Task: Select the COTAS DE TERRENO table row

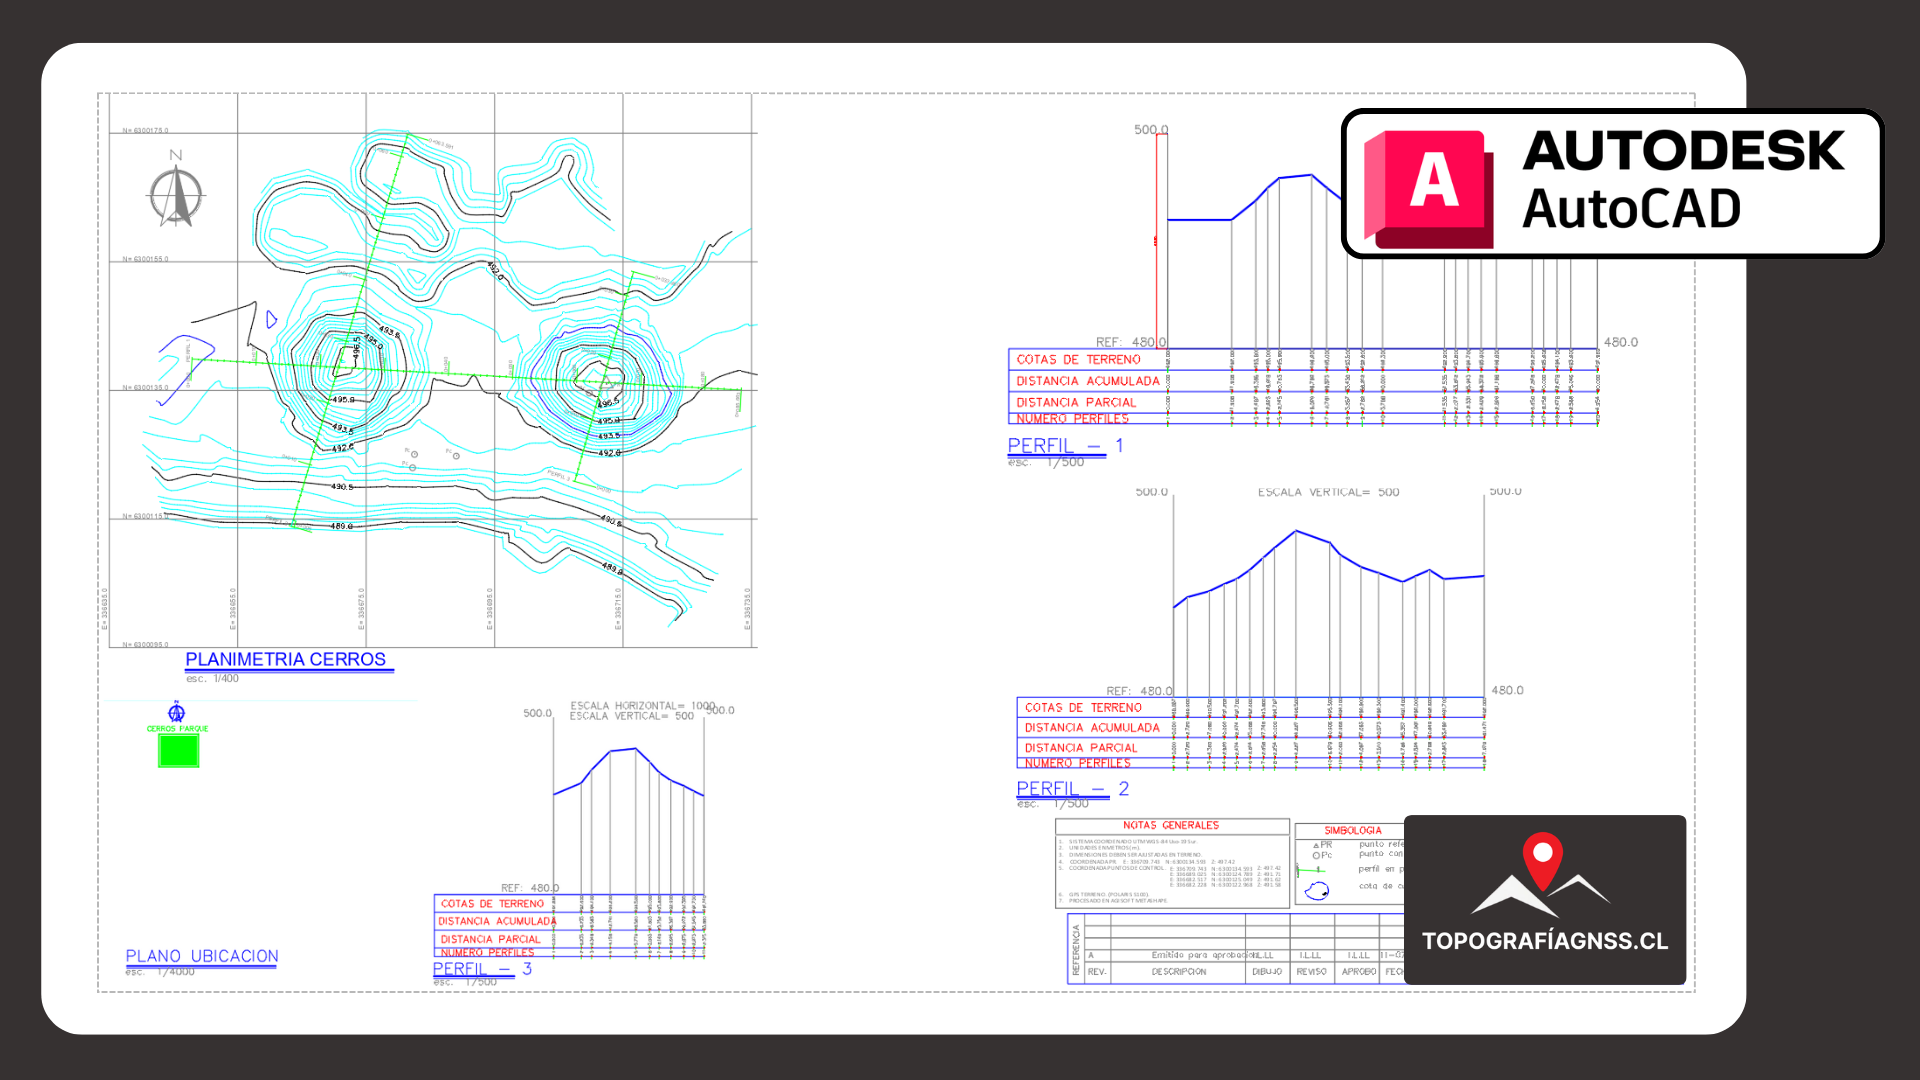Action: pos(1077,359)
